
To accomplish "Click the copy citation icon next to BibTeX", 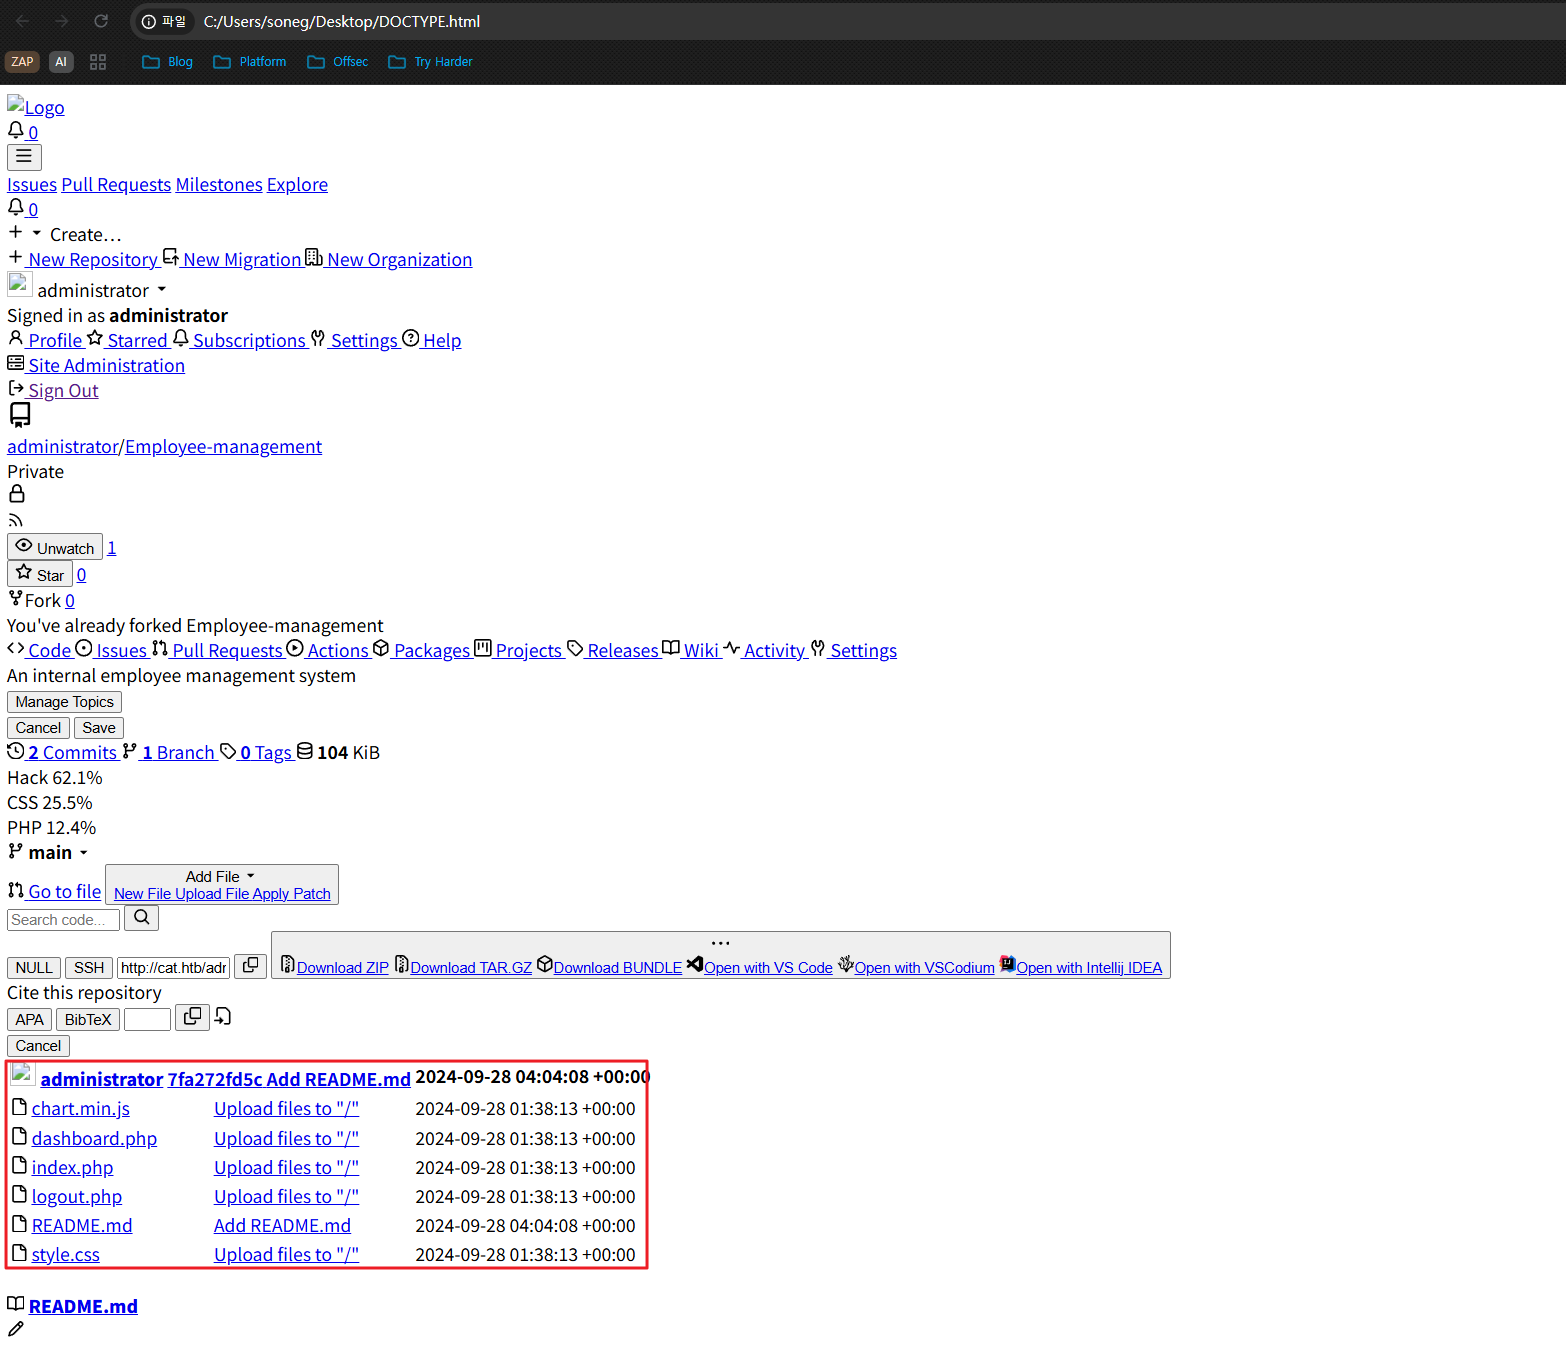I will tap(192, 1017).
